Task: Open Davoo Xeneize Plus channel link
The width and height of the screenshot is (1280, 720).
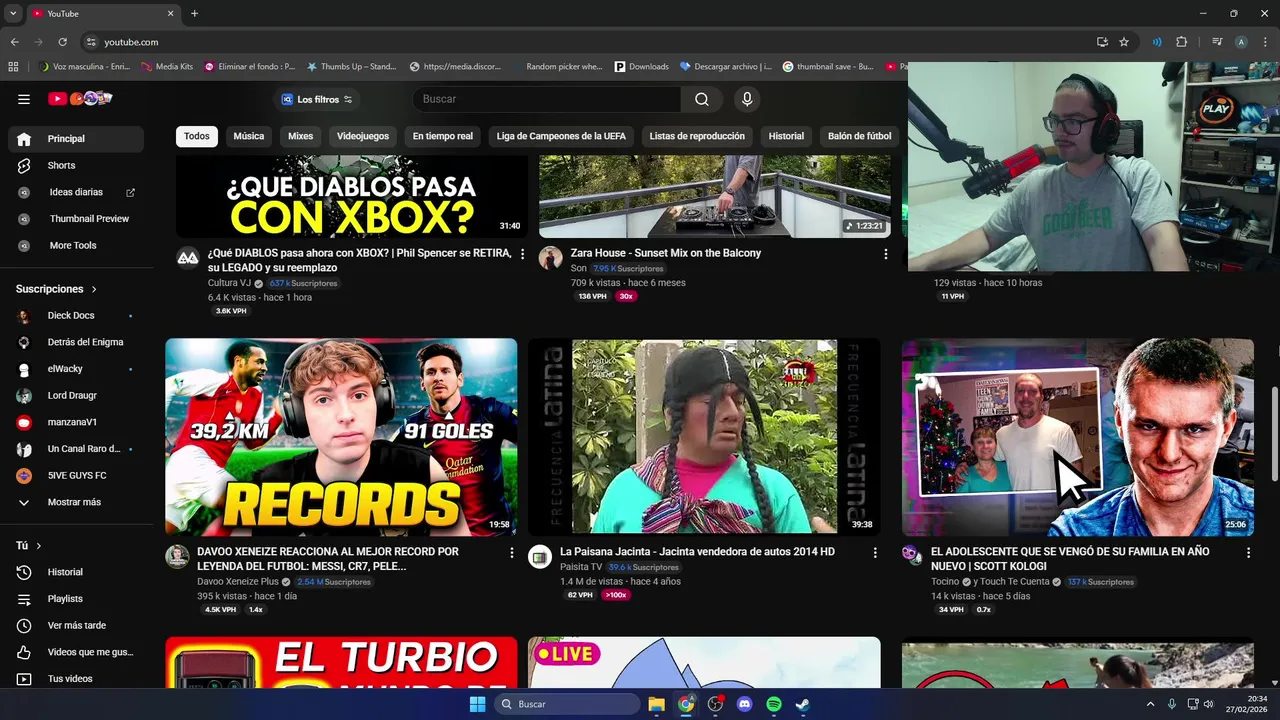Action: (238, 582)
